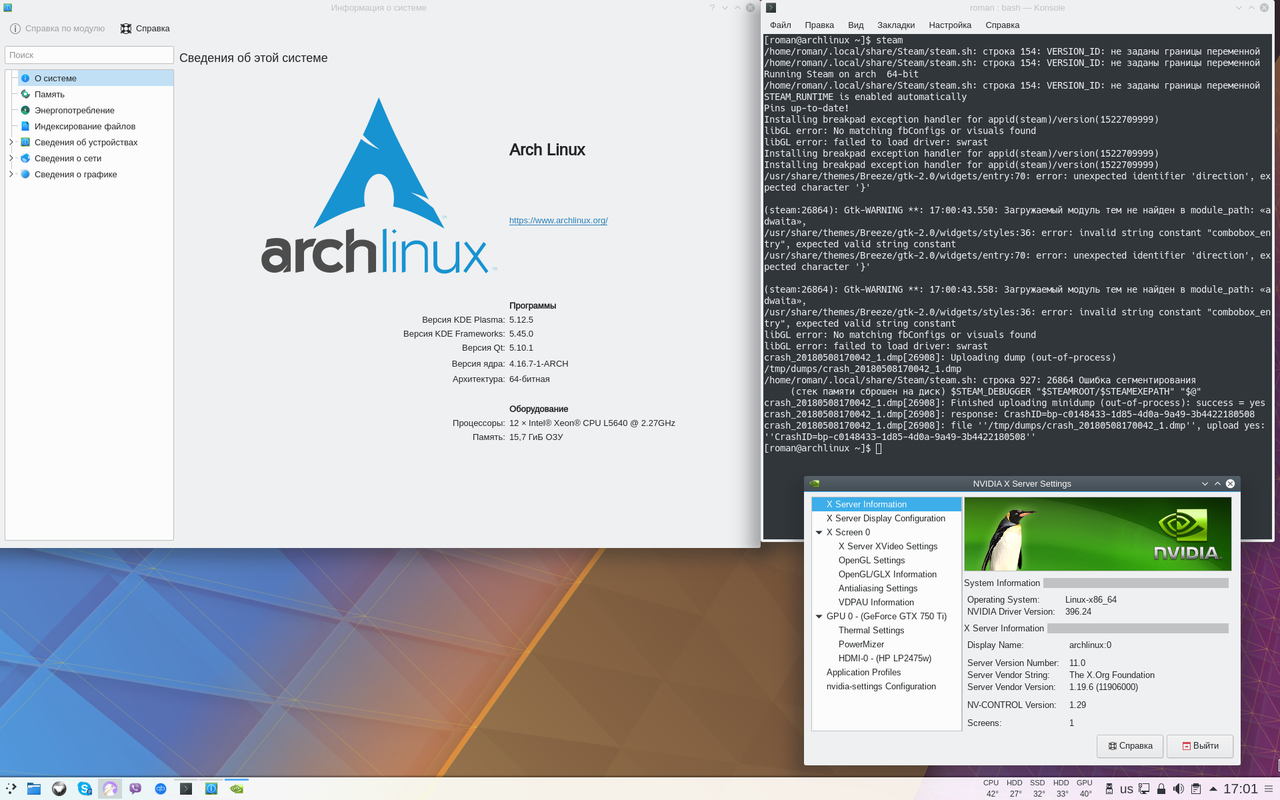This screenshot has width=1280, height=800.
Task: Show hidden system tray icons arrow
Action: click(x=1213, y=789)
